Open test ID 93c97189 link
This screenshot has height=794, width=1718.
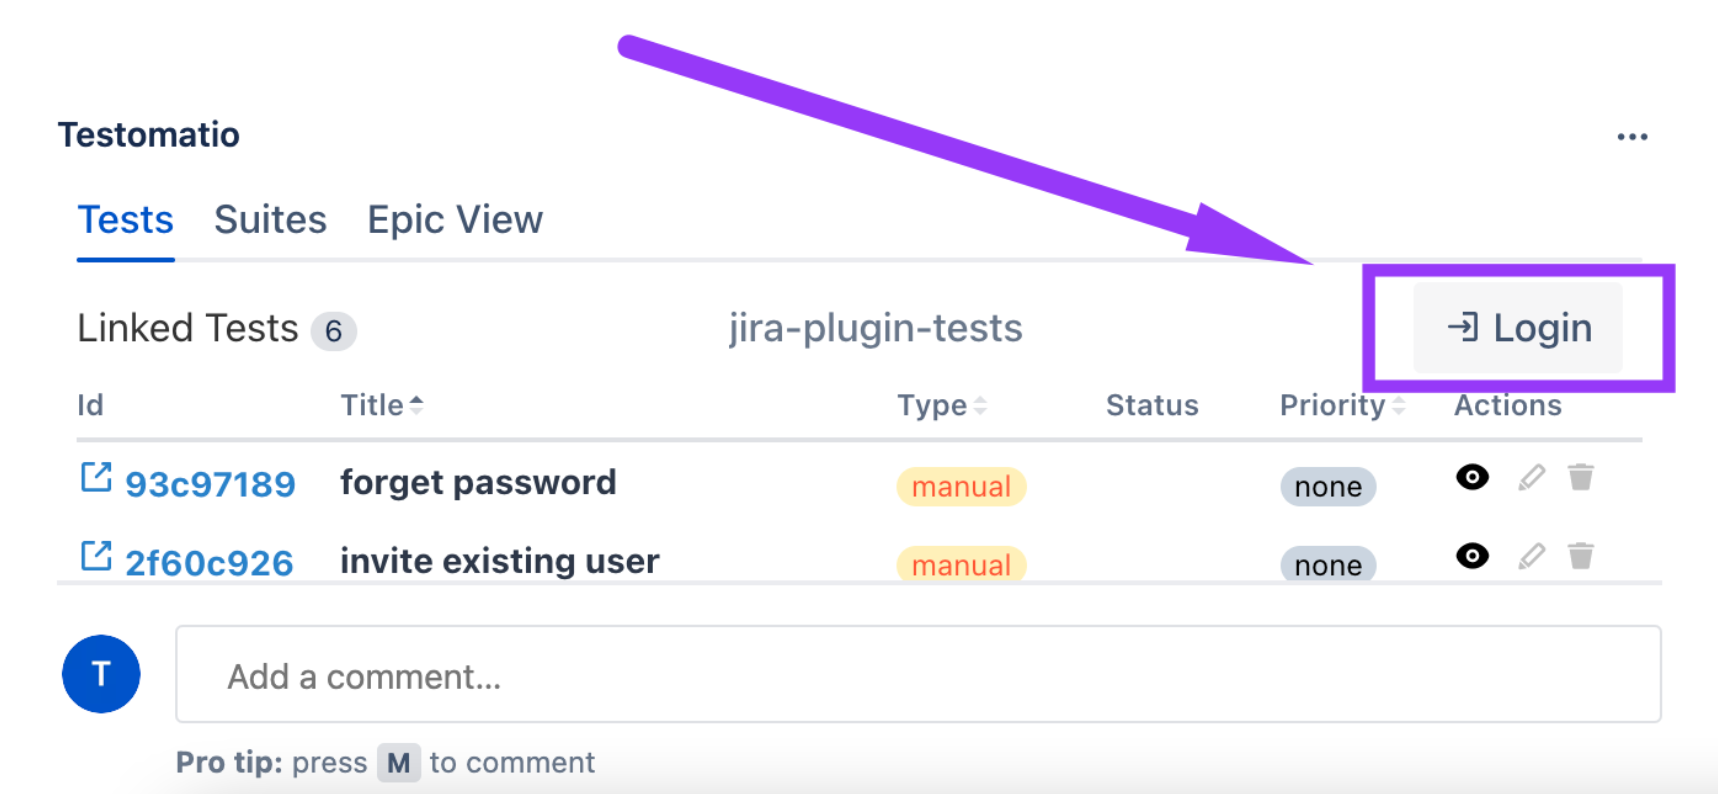coord(210,485)
